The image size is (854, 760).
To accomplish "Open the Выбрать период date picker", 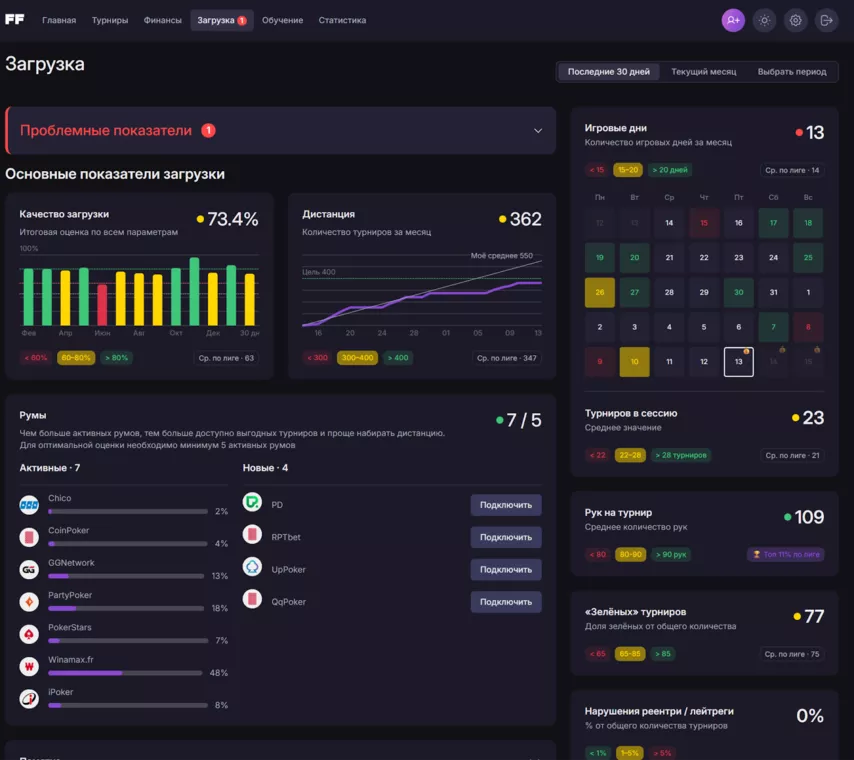I will 792,72.
